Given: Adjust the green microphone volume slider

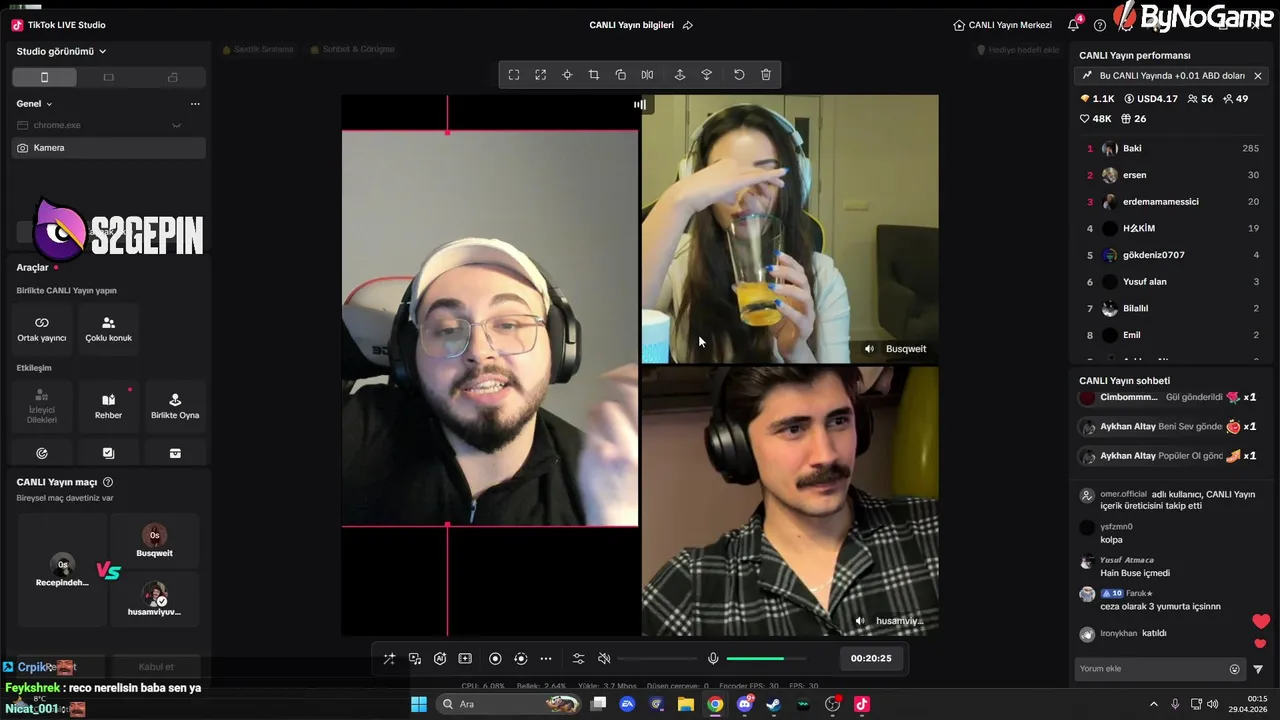Looking at the screenshot, I should click(x=768, y=659).
